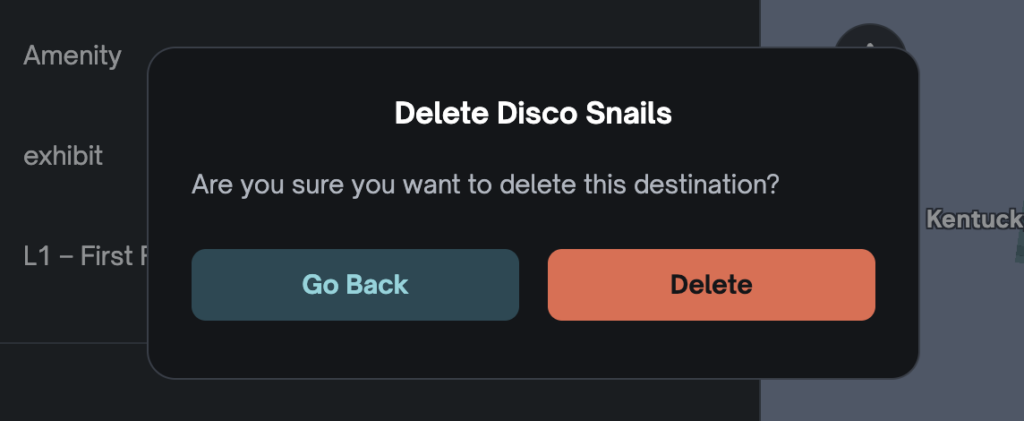1024x421 pixels.
Task: Click the teal map shape beside Kentuck
Action: [x=1019, y=240]
